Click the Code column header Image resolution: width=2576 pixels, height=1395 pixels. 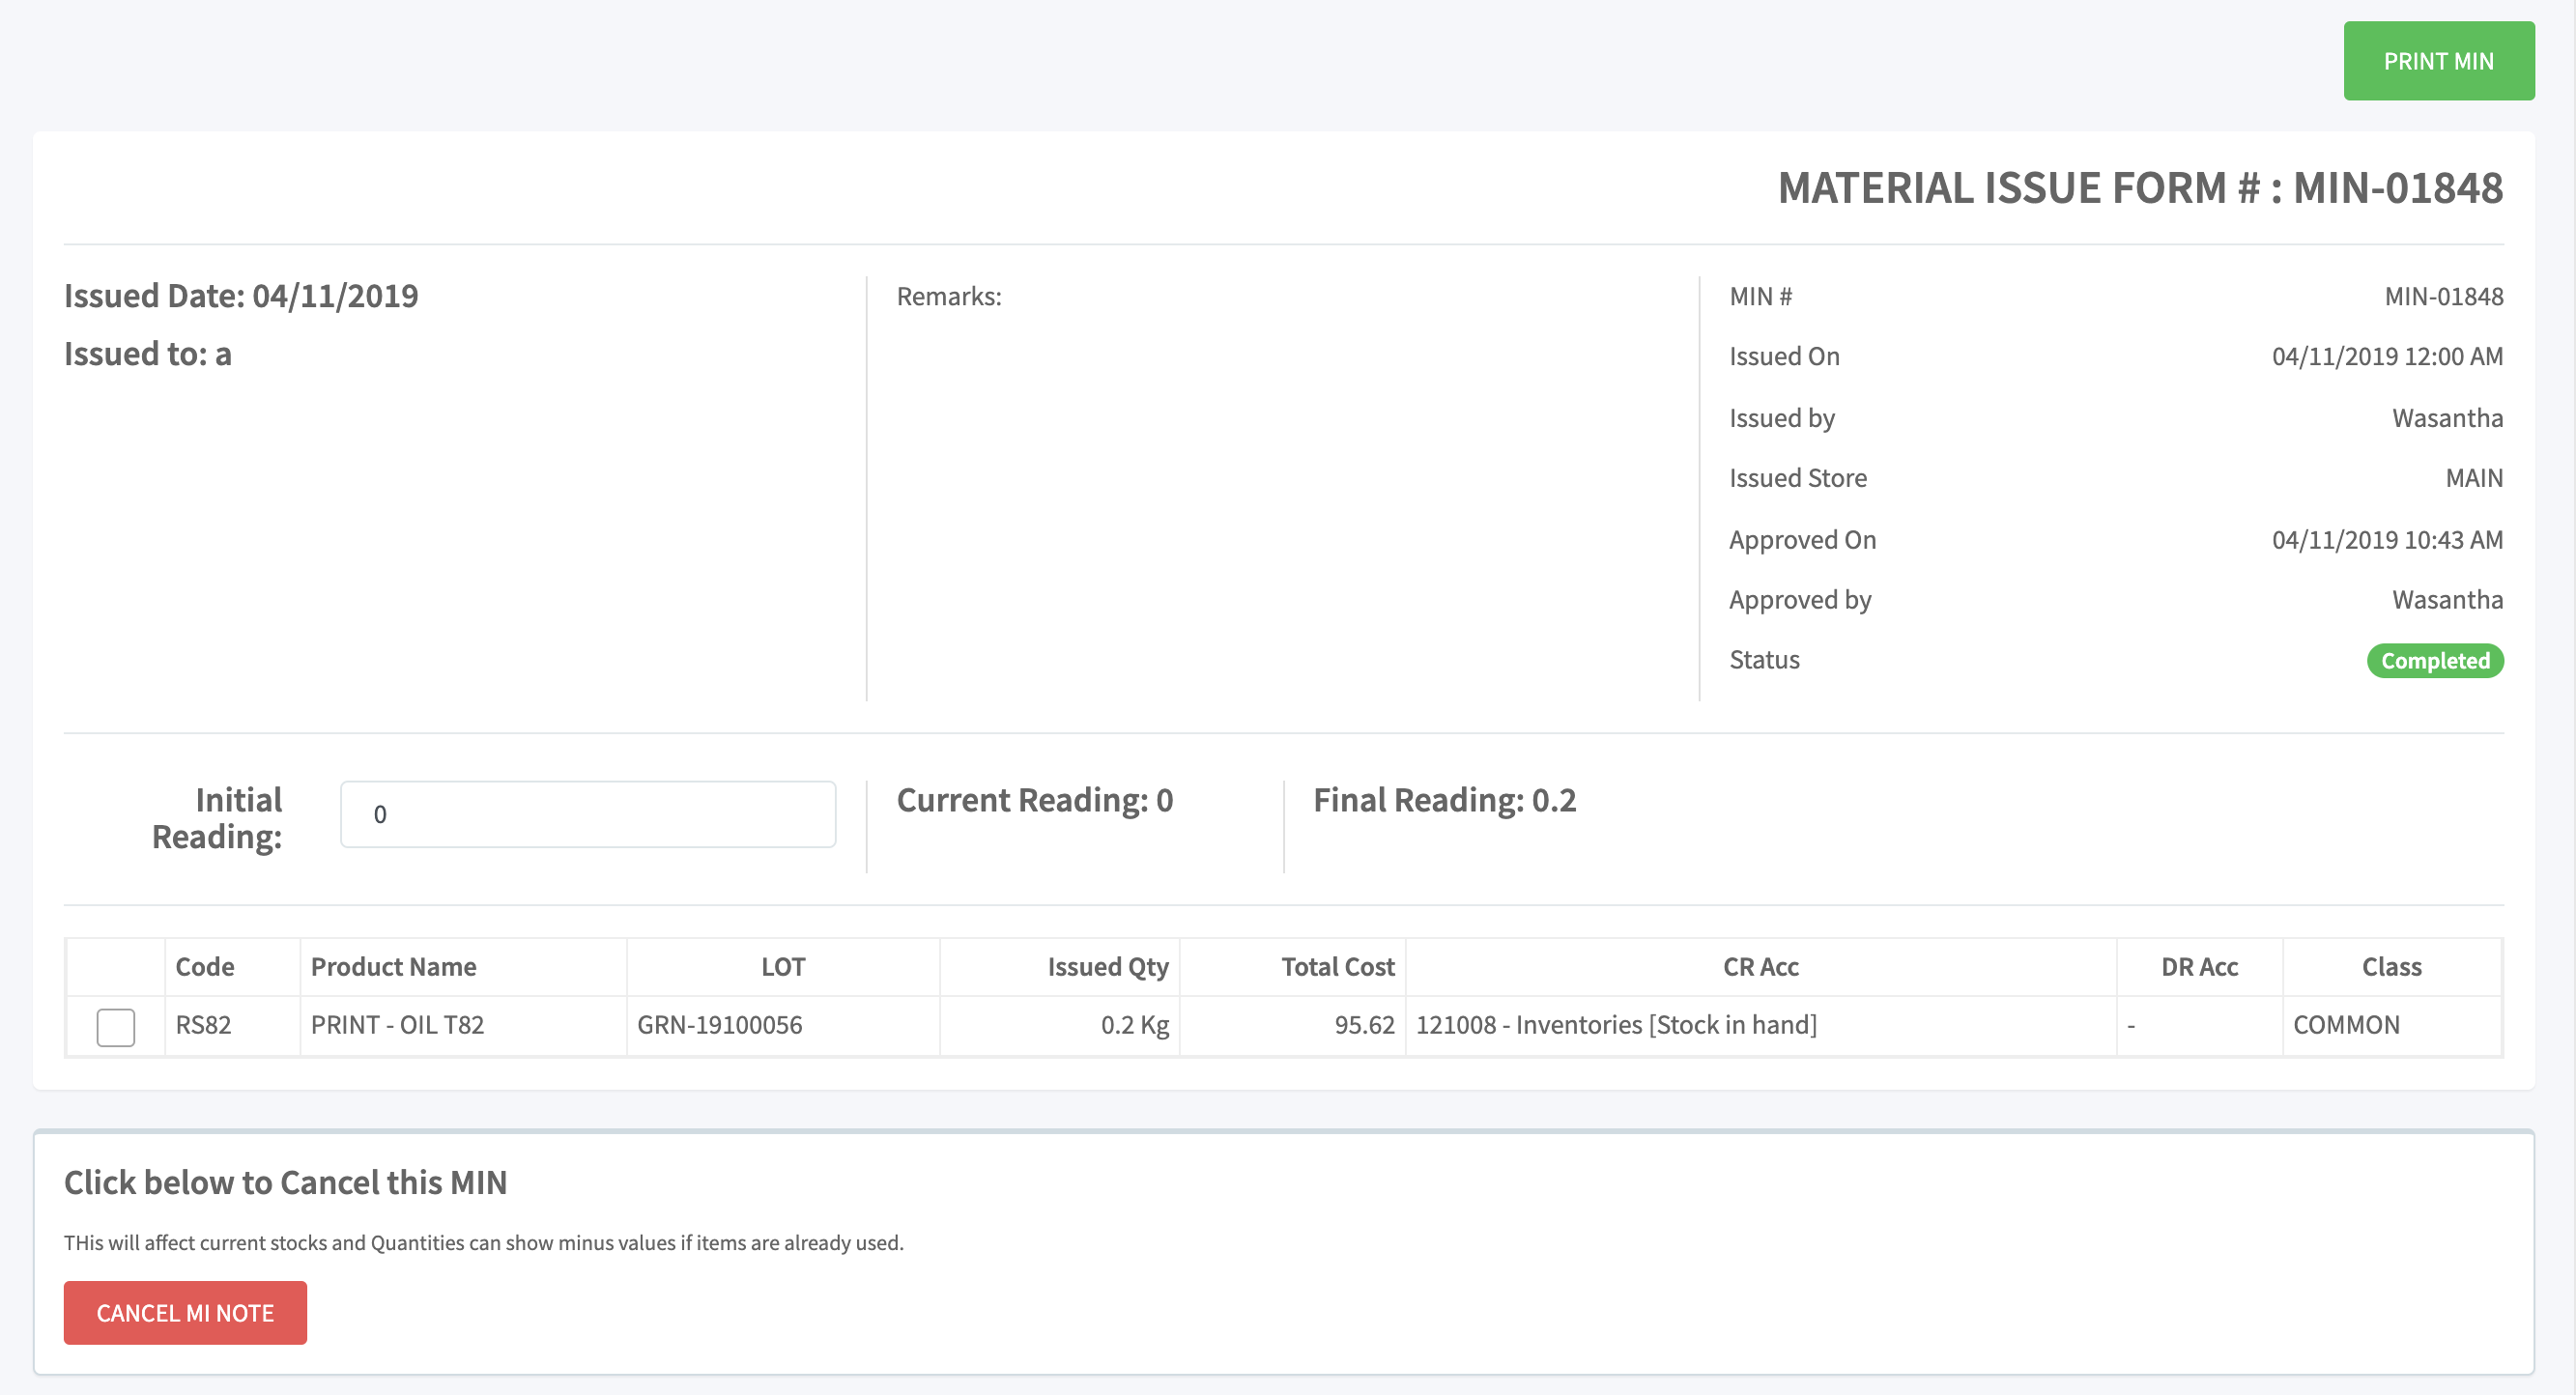(205, 967)
